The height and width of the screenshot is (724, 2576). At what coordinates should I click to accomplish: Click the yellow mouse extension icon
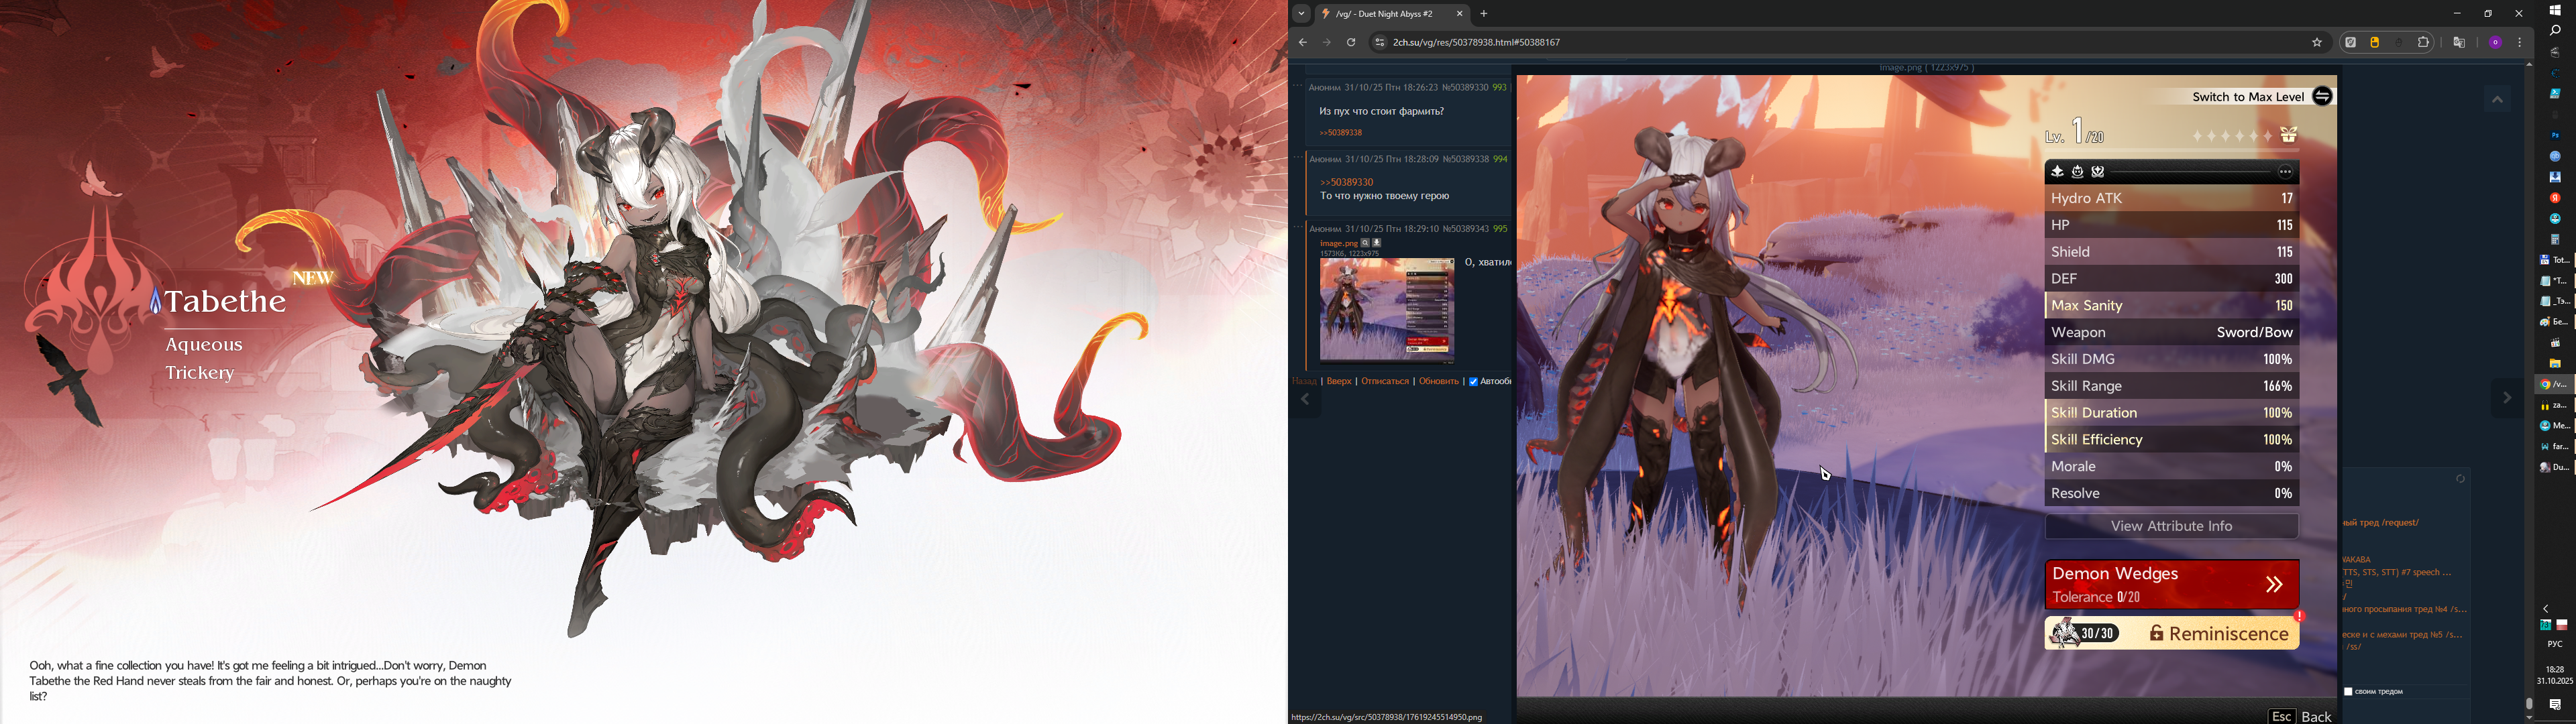click(x=2375, y=43)
